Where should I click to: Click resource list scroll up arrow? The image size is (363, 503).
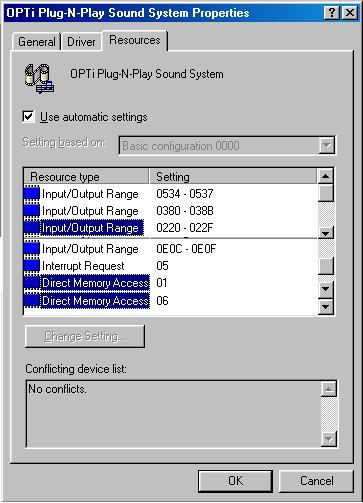[326, 176]
